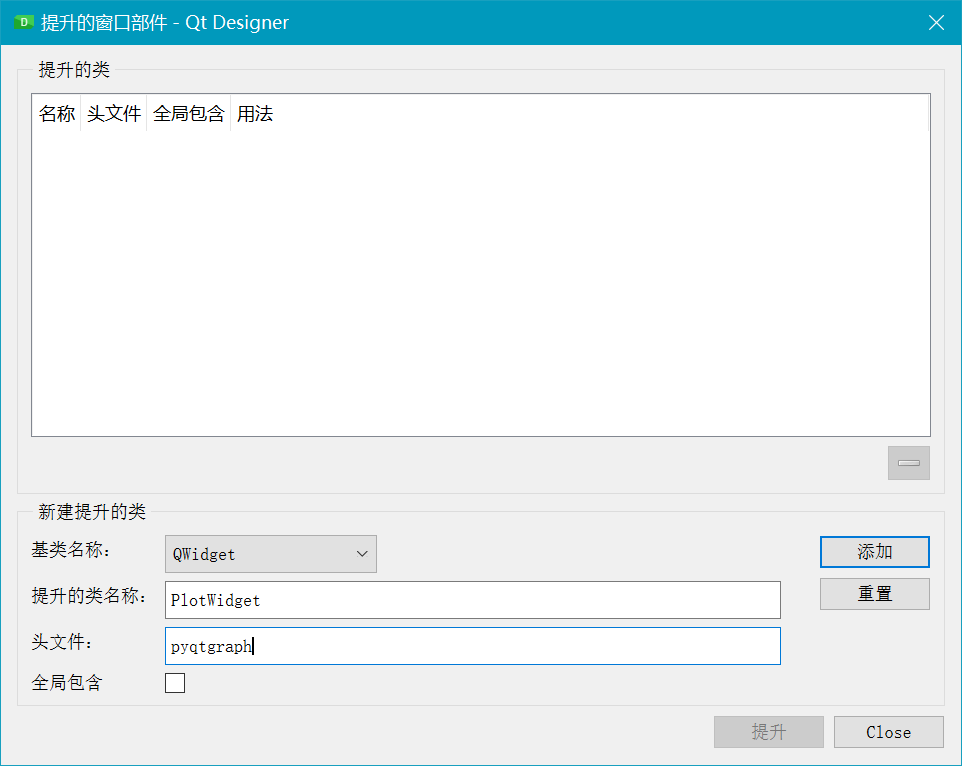Click the 头文件: label beside the input field
This screenshot has width=962, height=766.
coord(62,642)
